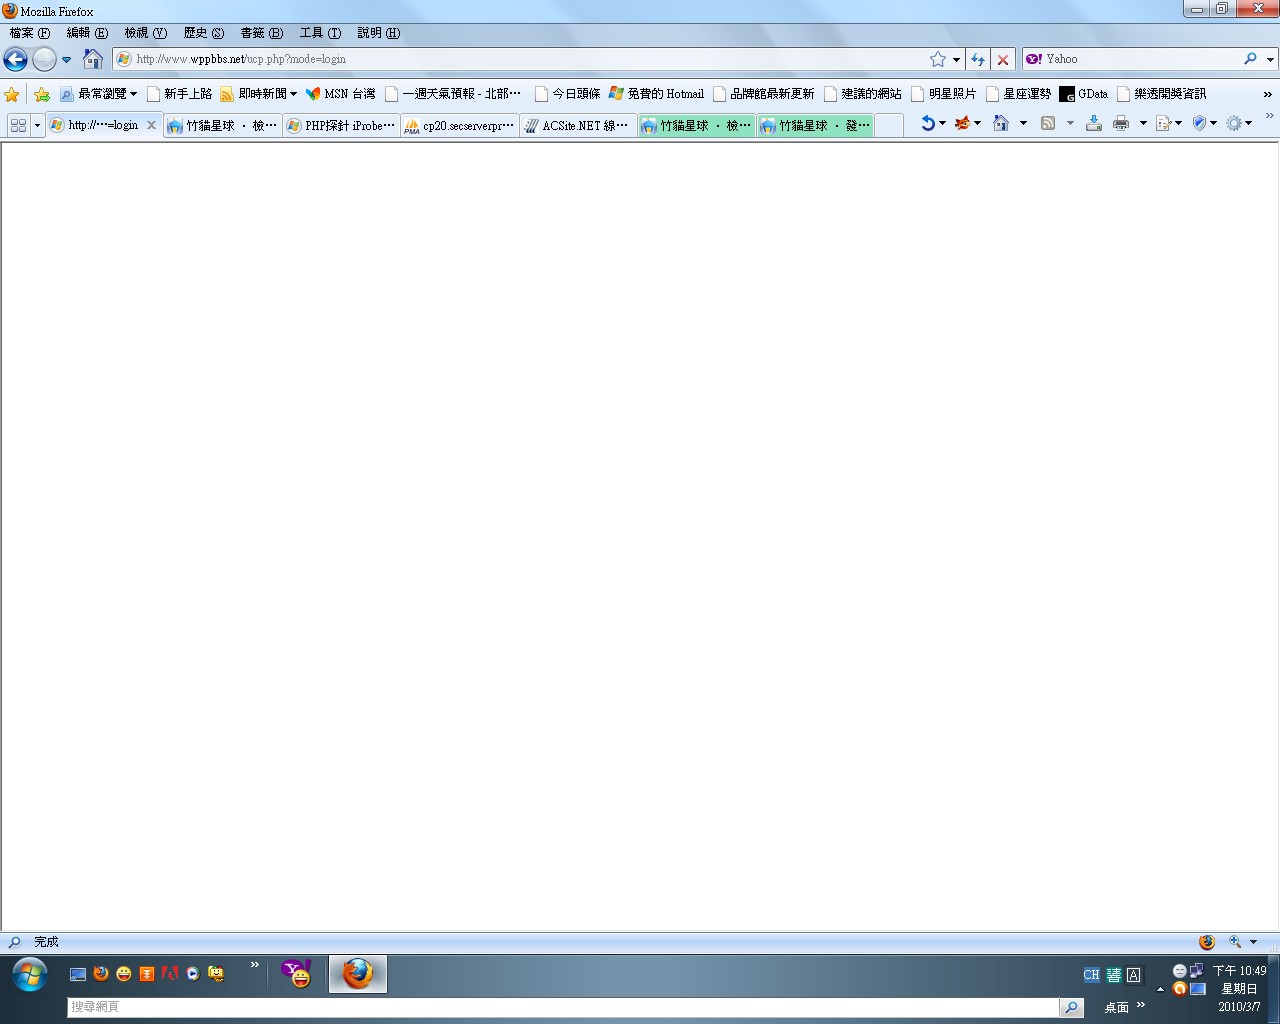
Task: Expand the Print options dropdown arrow
Action: click(x=1143, y=124)
